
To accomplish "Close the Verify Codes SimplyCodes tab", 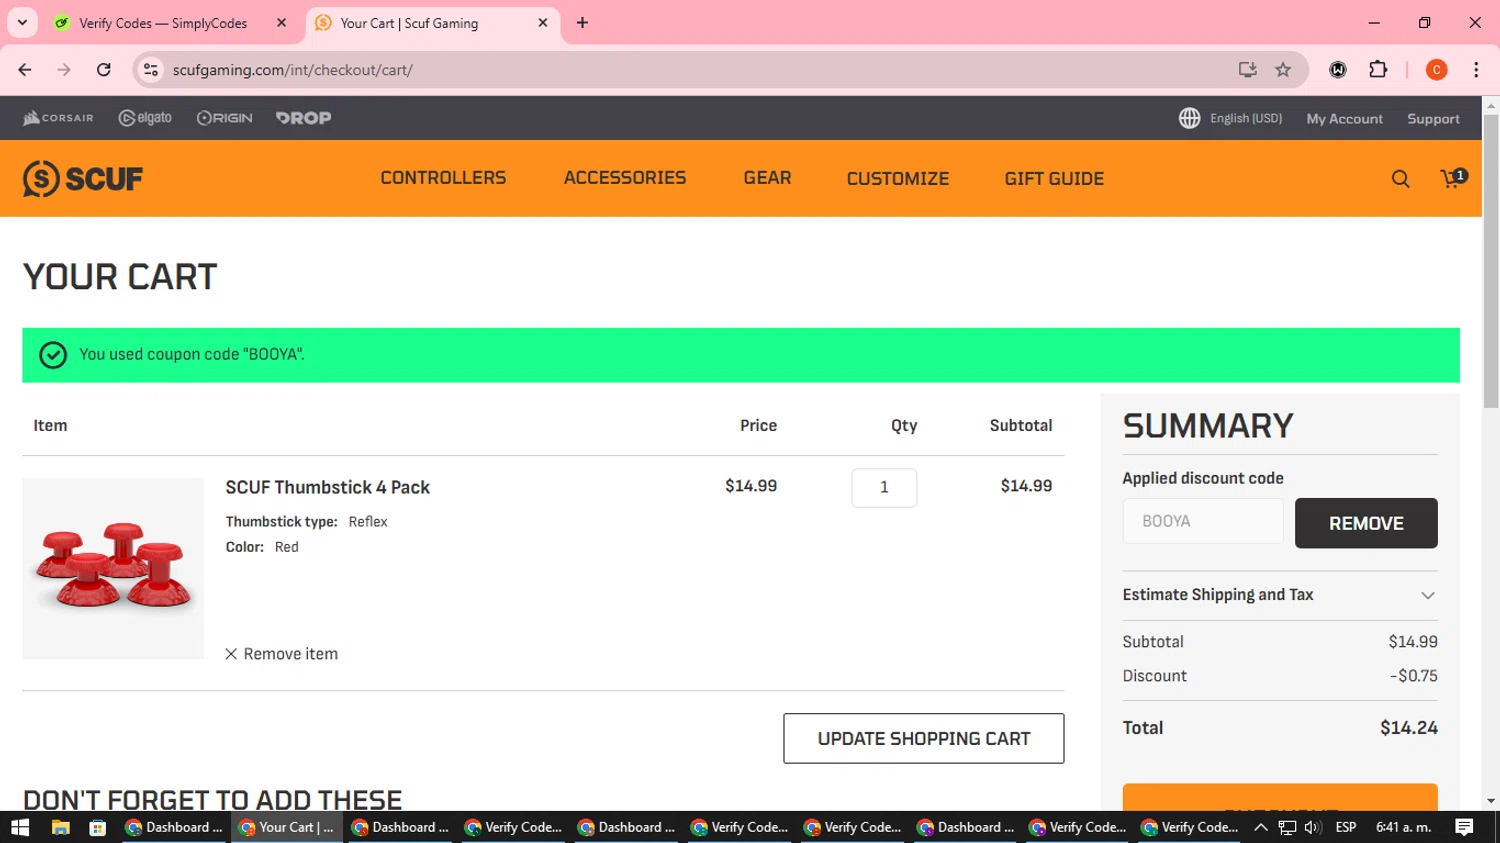I will 281,22.
